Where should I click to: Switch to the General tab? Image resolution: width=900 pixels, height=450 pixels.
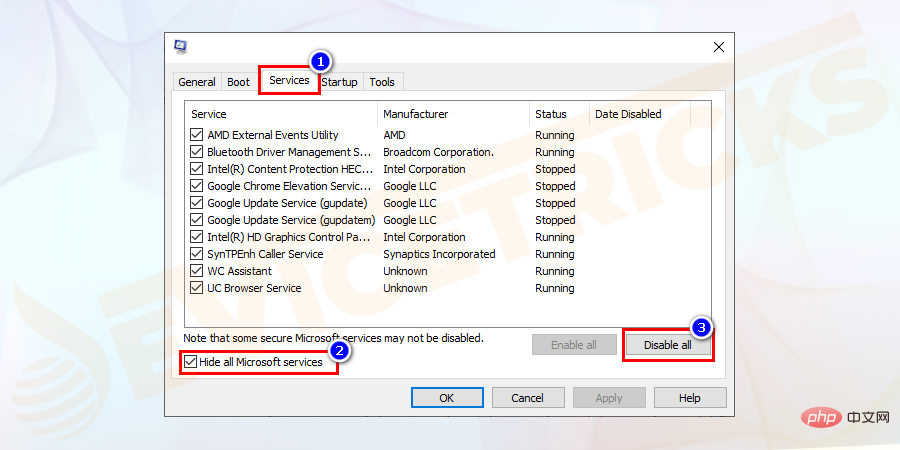point(197,82)
